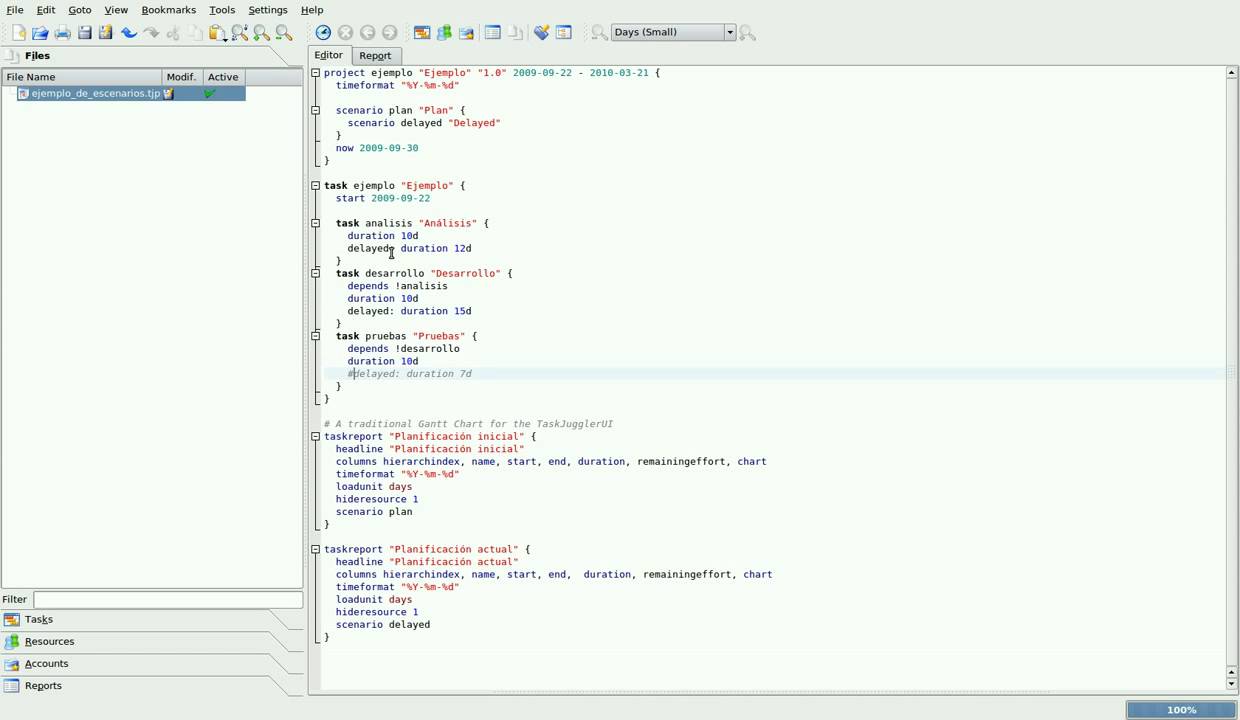Run scheduler using the clock icon

323,33
